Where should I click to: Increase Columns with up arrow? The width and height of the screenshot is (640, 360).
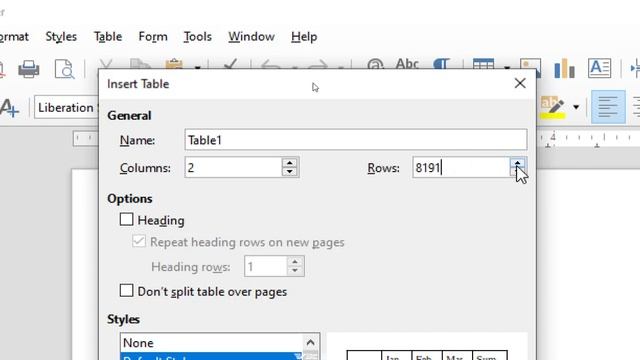point(289,163)
